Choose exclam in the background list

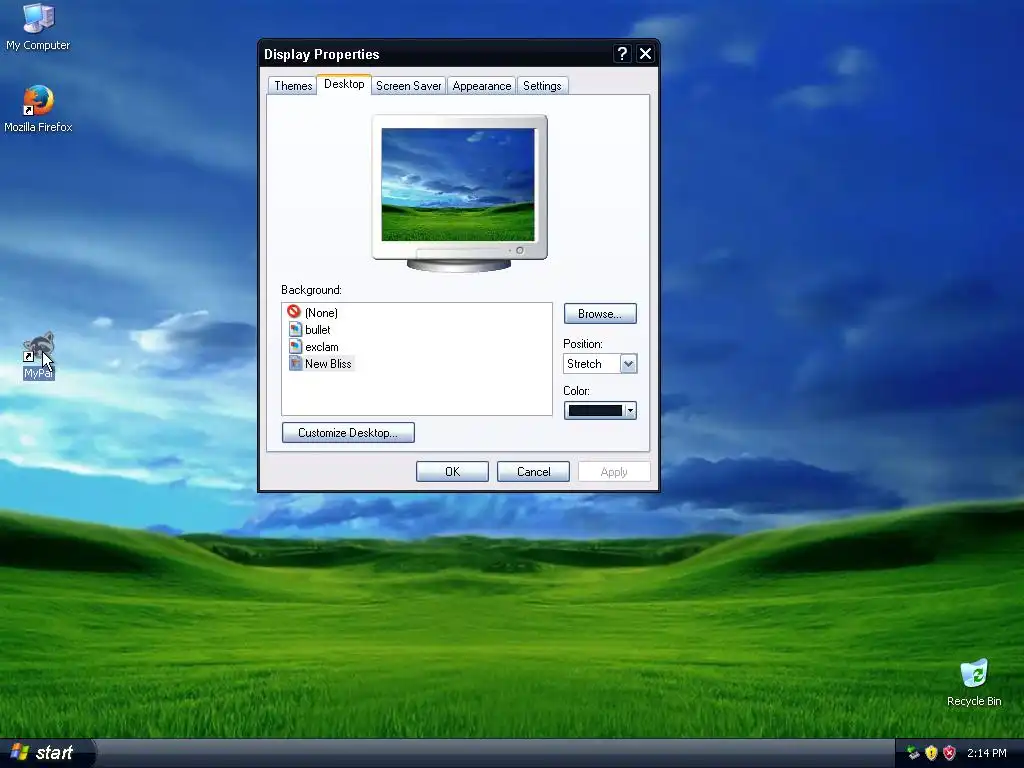pos(322,347)
